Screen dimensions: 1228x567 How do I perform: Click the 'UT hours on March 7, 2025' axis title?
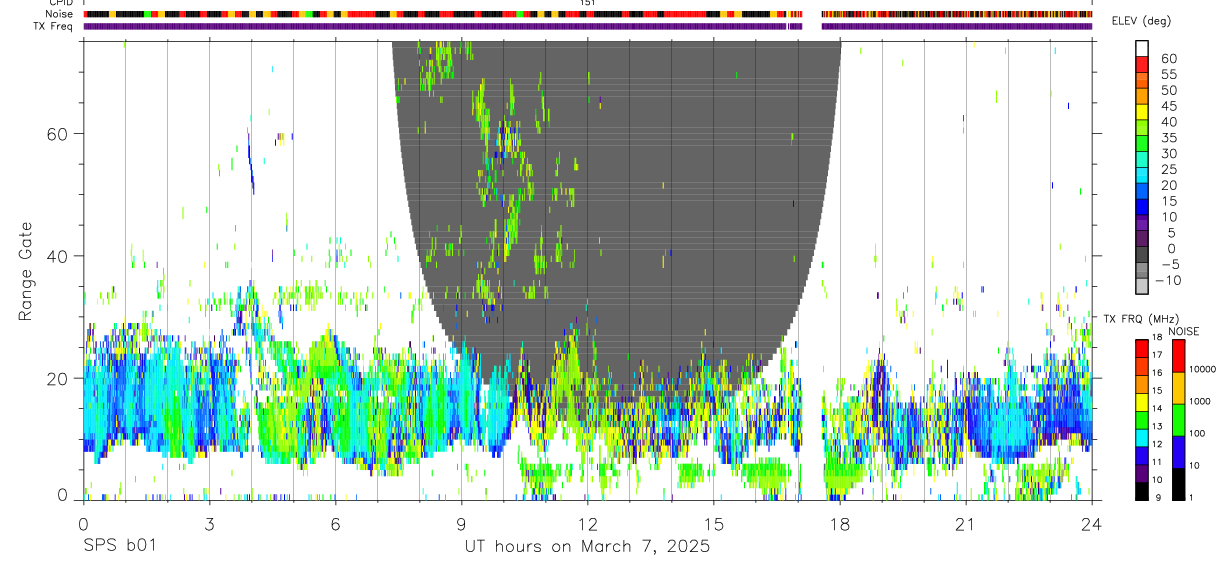[587, 547]
